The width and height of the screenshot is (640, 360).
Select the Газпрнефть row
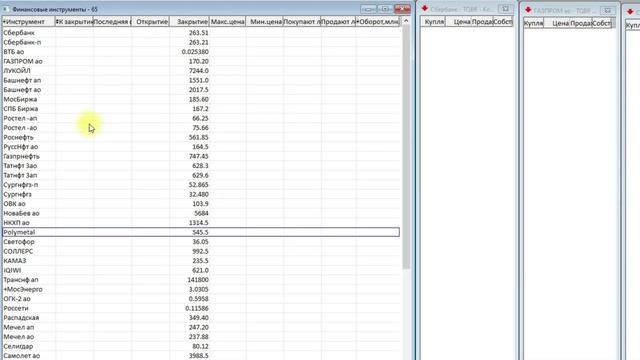[x=201, y=156]
